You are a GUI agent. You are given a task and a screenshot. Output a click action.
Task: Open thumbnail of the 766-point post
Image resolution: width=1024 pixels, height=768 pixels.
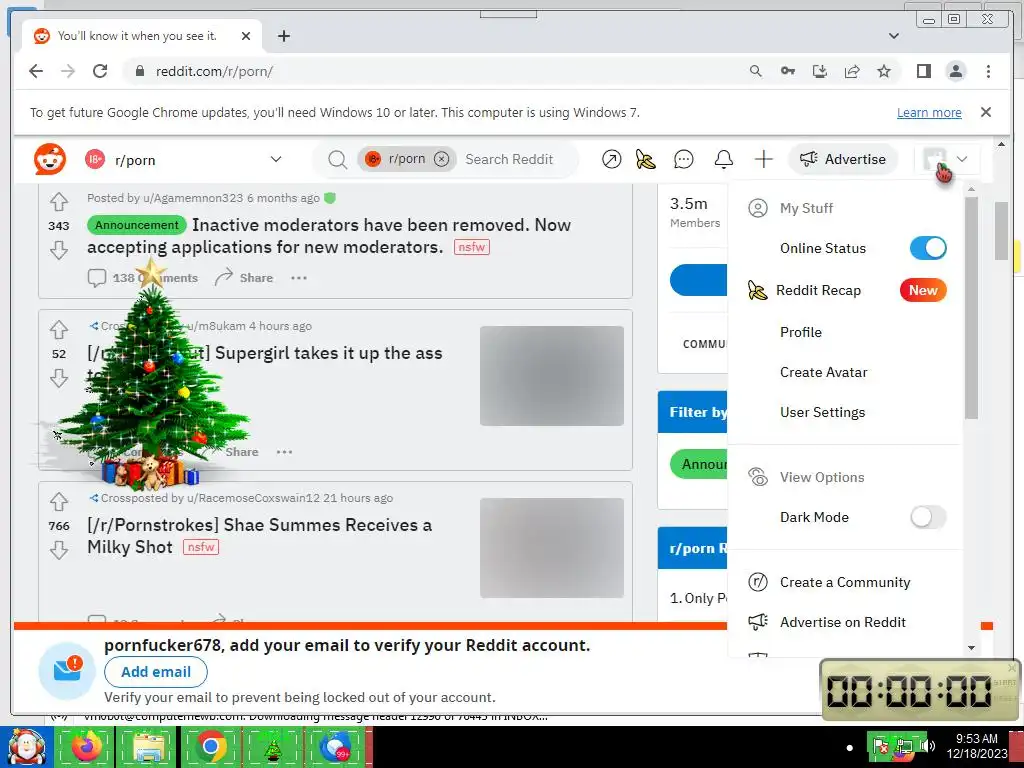(x=552, y=548)
